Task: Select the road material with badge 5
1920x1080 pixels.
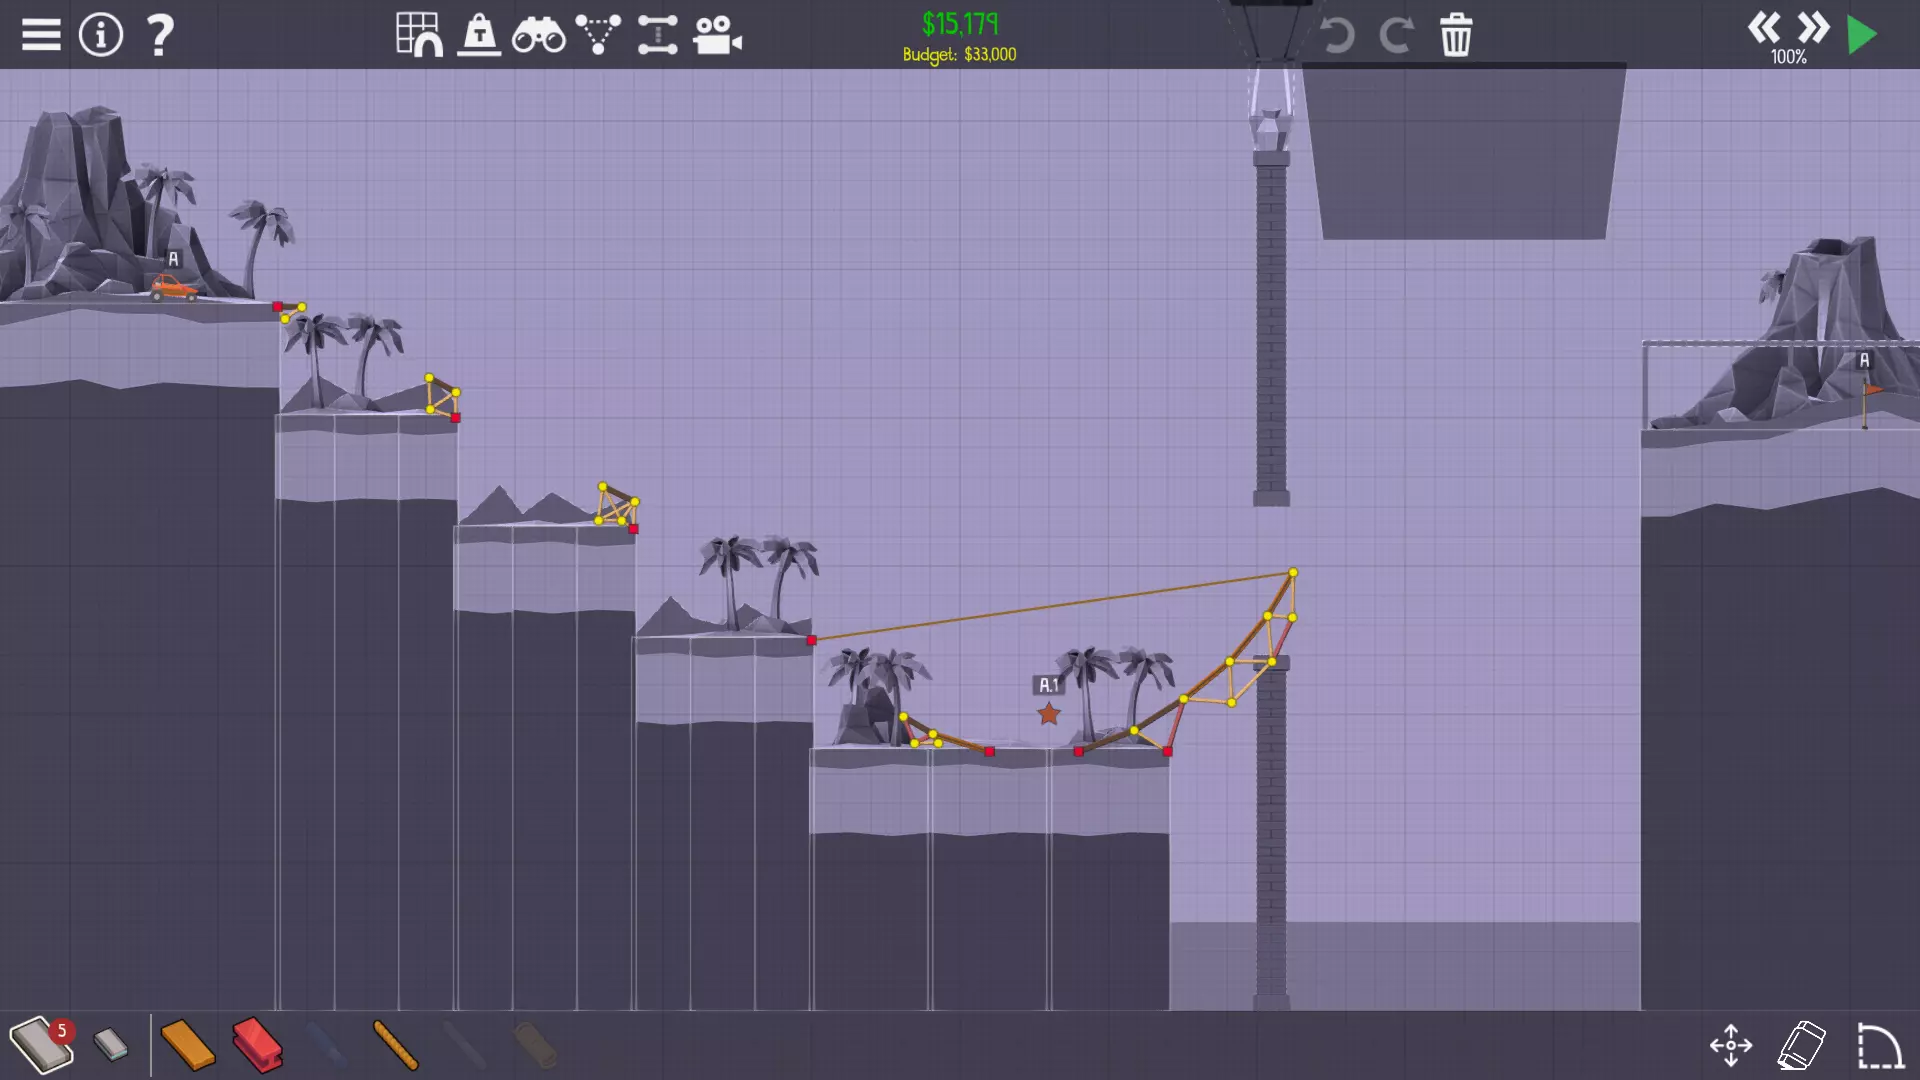Action: click(x=42, y=1045)
